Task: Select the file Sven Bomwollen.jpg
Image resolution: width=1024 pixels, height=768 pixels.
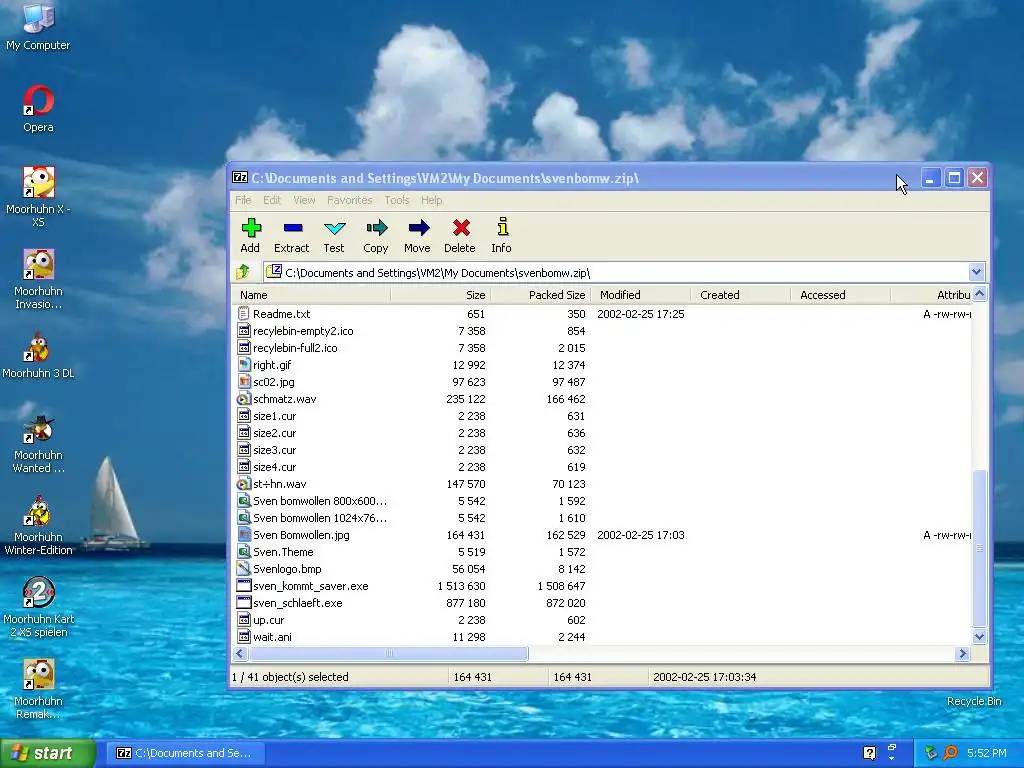Action: click(x=301, y=535)
